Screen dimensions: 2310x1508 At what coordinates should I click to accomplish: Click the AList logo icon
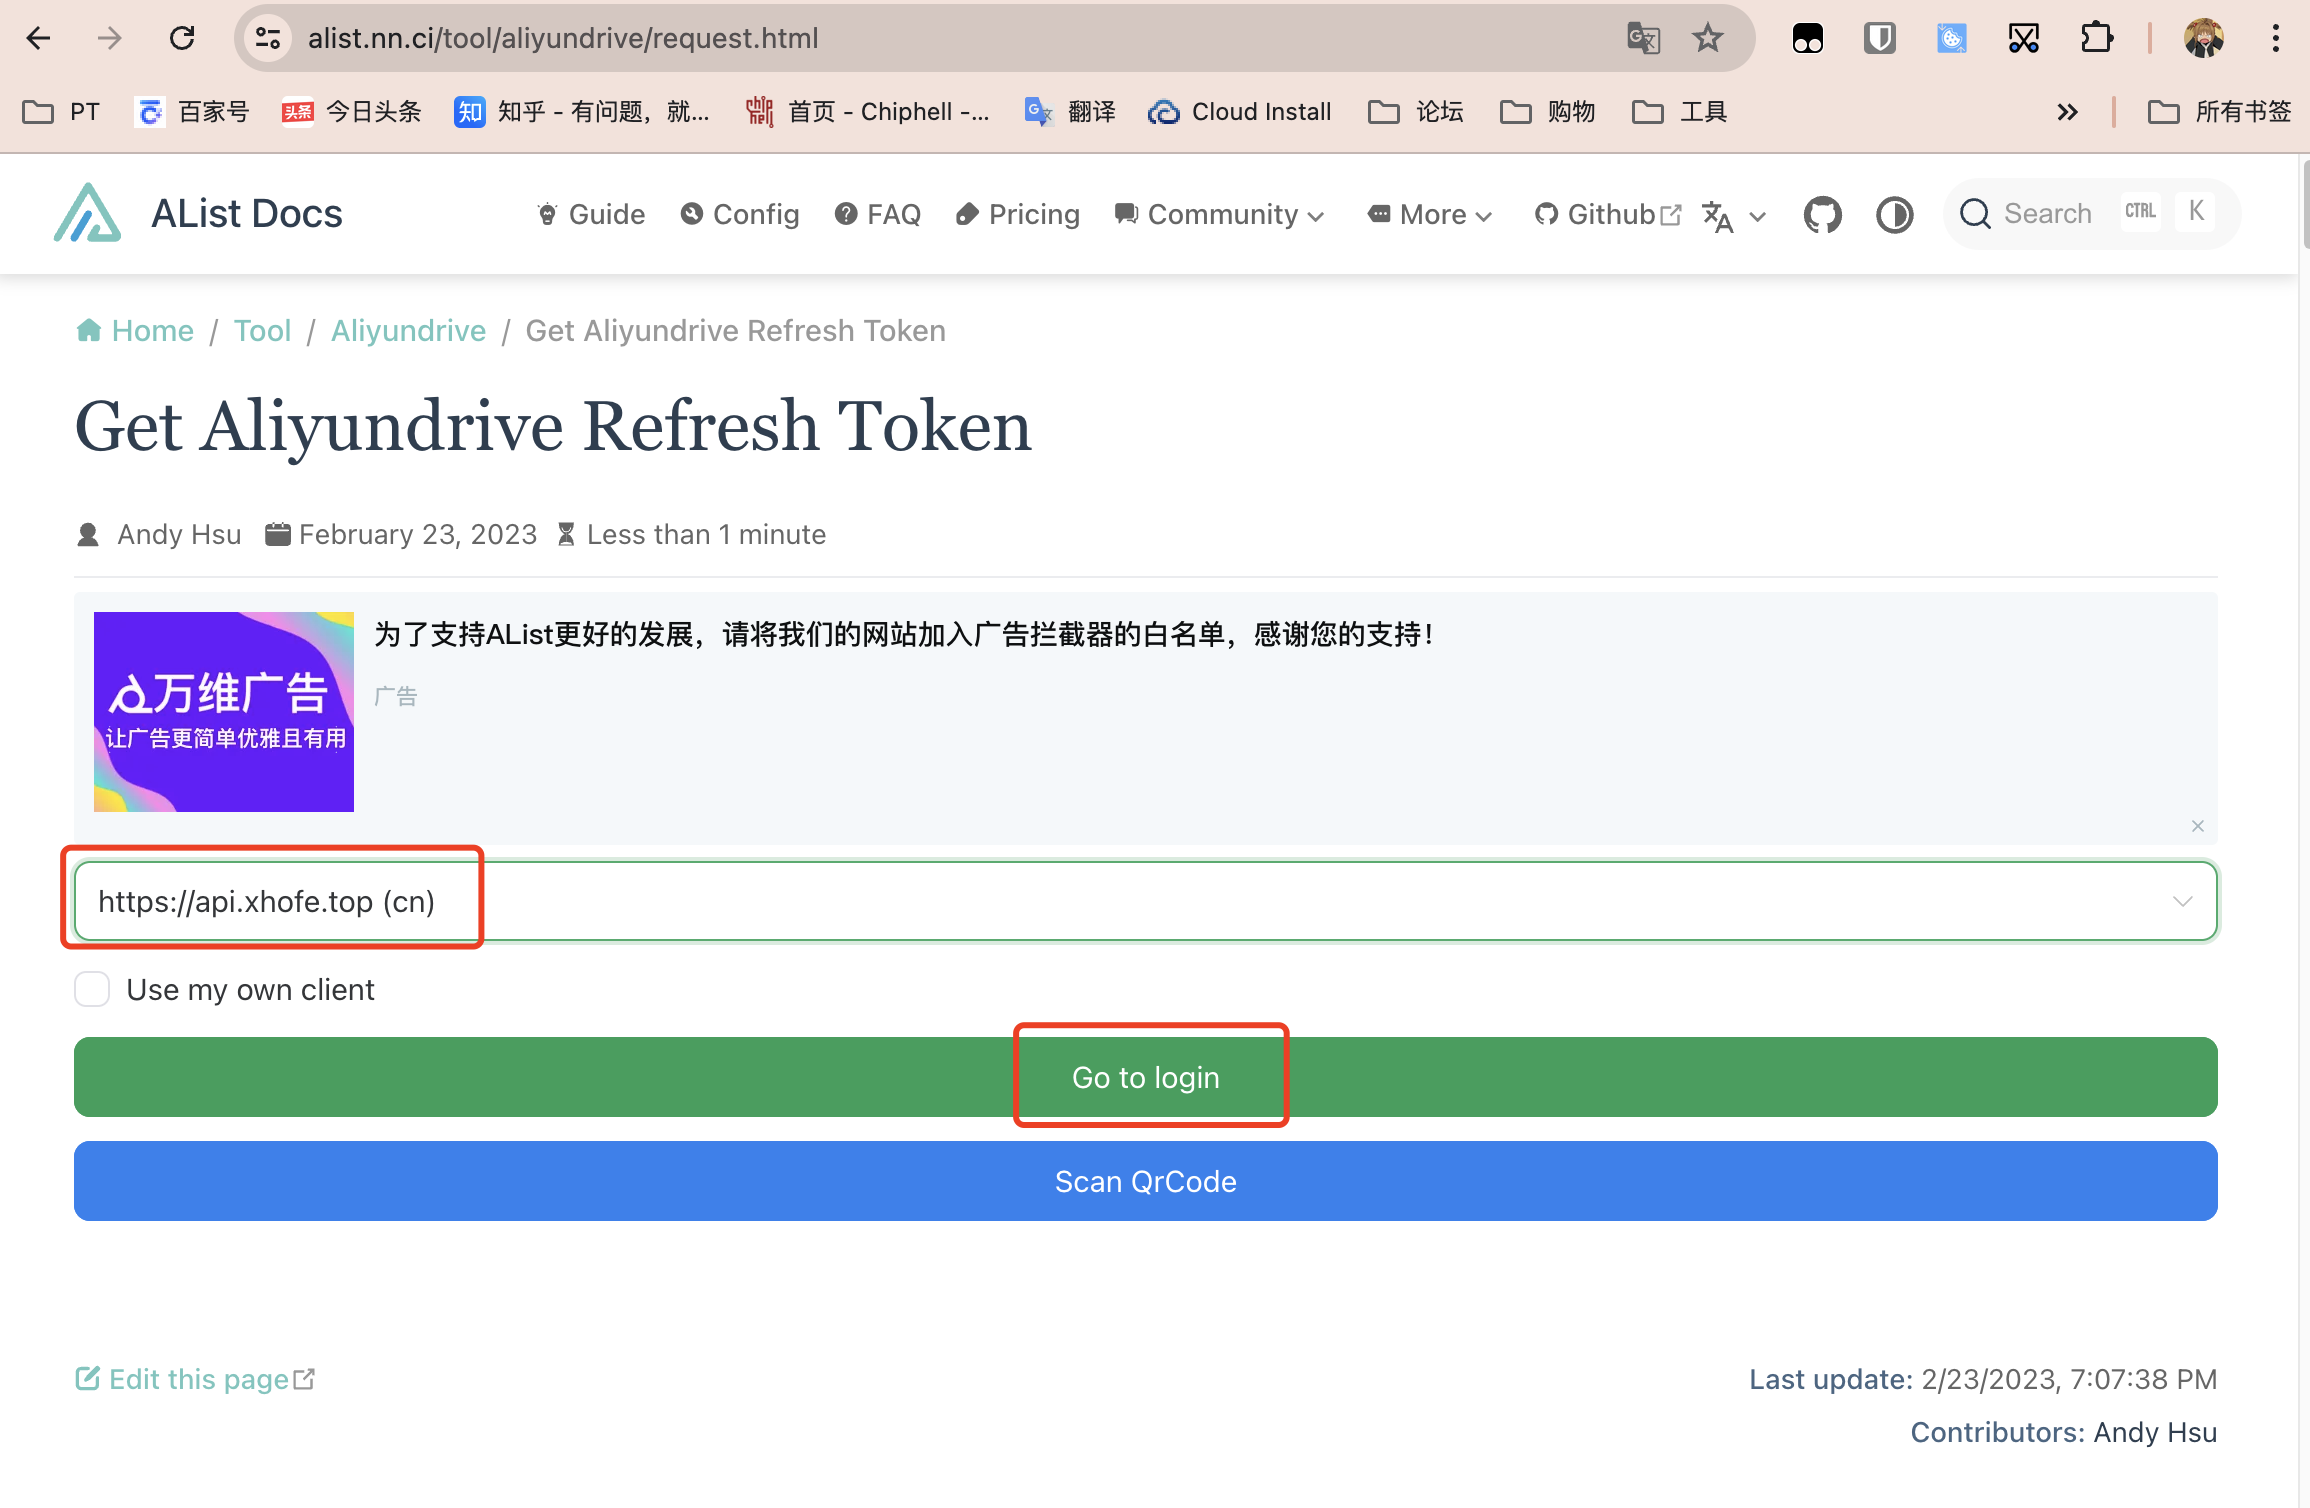[87, 213]
